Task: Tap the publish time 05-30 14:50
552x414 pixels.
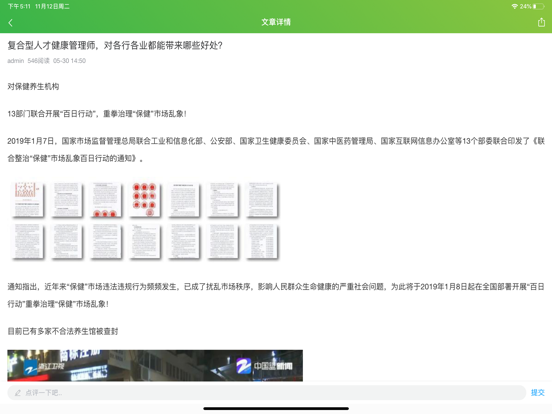Action: pyautogui.click(x=69, y=61)
